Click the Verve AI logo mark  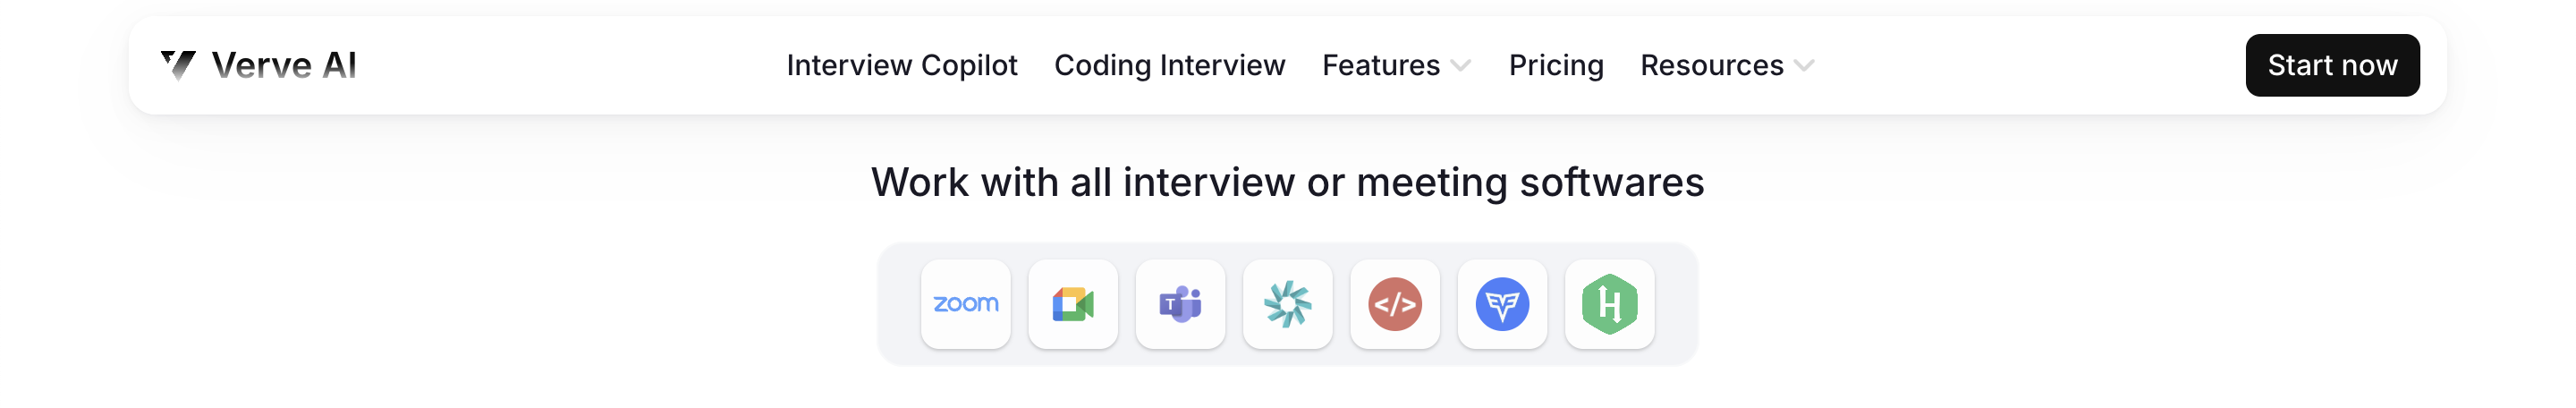pyautogui.click(x=178, y=65)
